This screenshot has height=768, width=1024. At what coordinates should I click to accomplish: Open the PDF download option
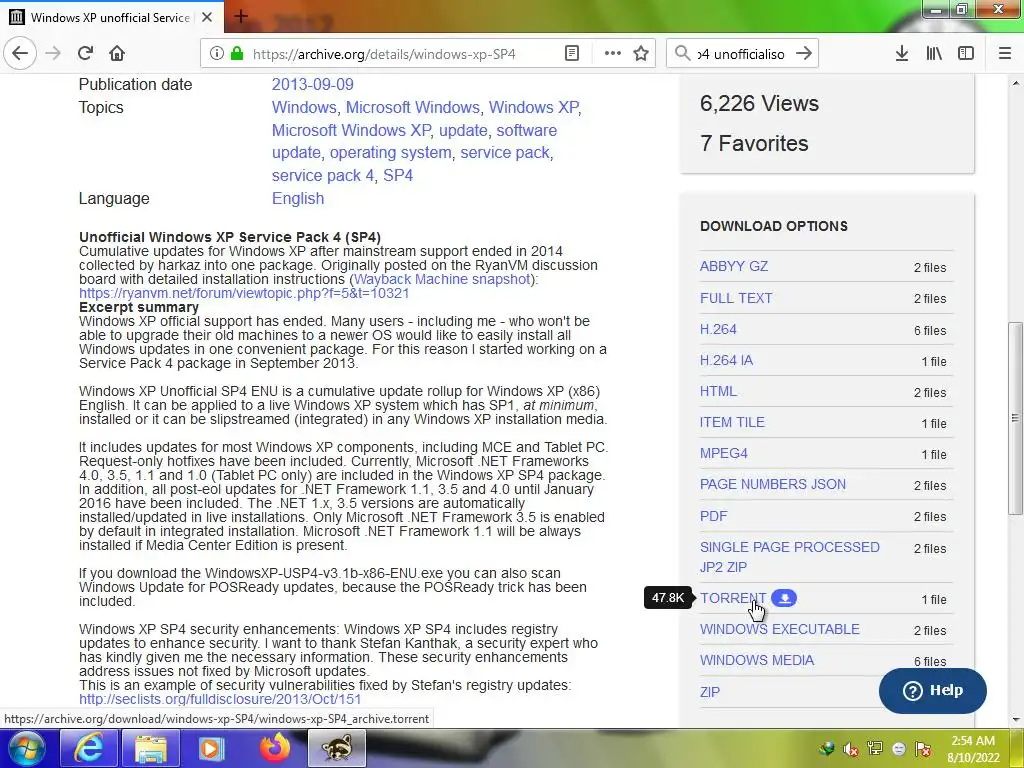tap(713, 516)
